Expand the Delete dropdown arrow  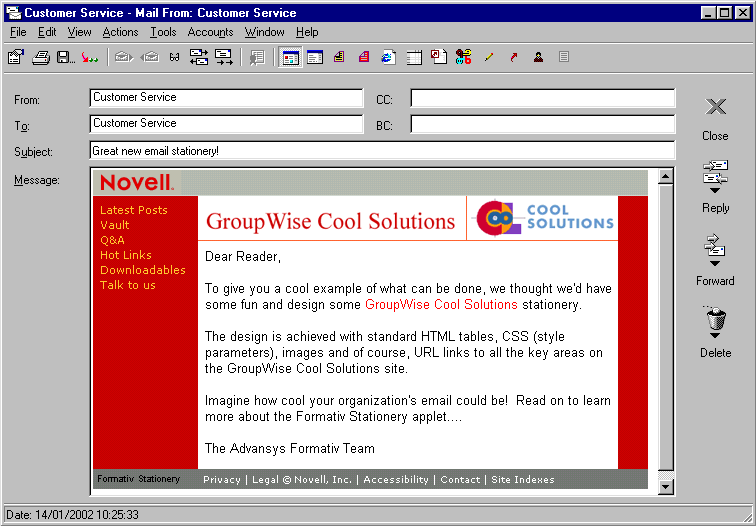click(x=715, y=336)
